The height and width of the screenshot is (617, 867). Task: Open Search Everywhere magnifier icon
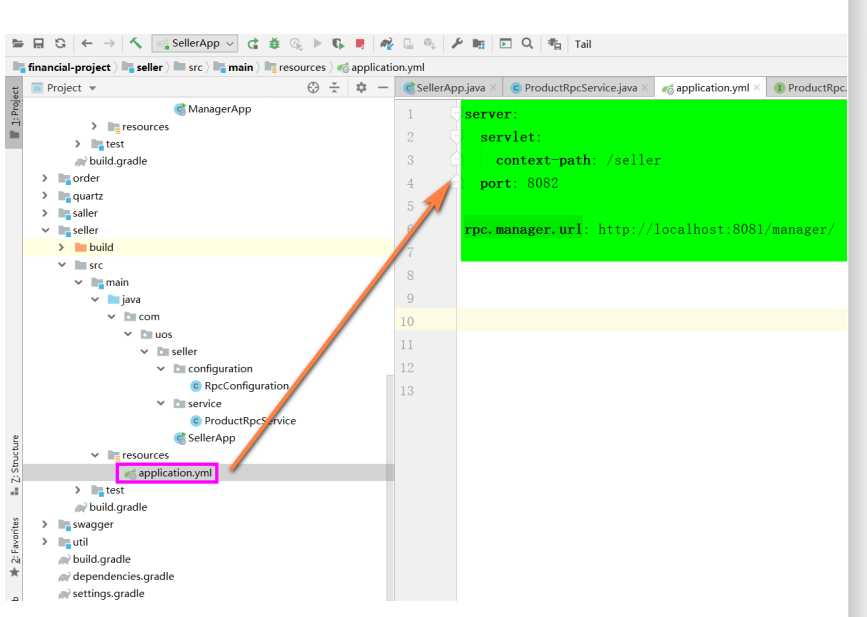pyautogui.click(x=526, y=44)
